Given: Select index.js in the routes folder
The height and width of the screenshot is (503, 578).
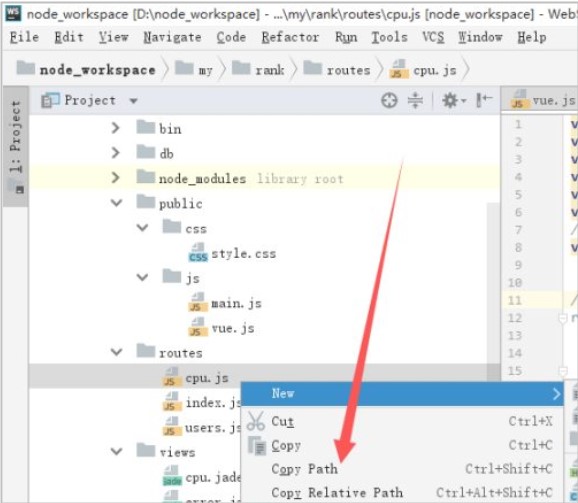Looking at the screenshot, I should click(x=213, y=402).
